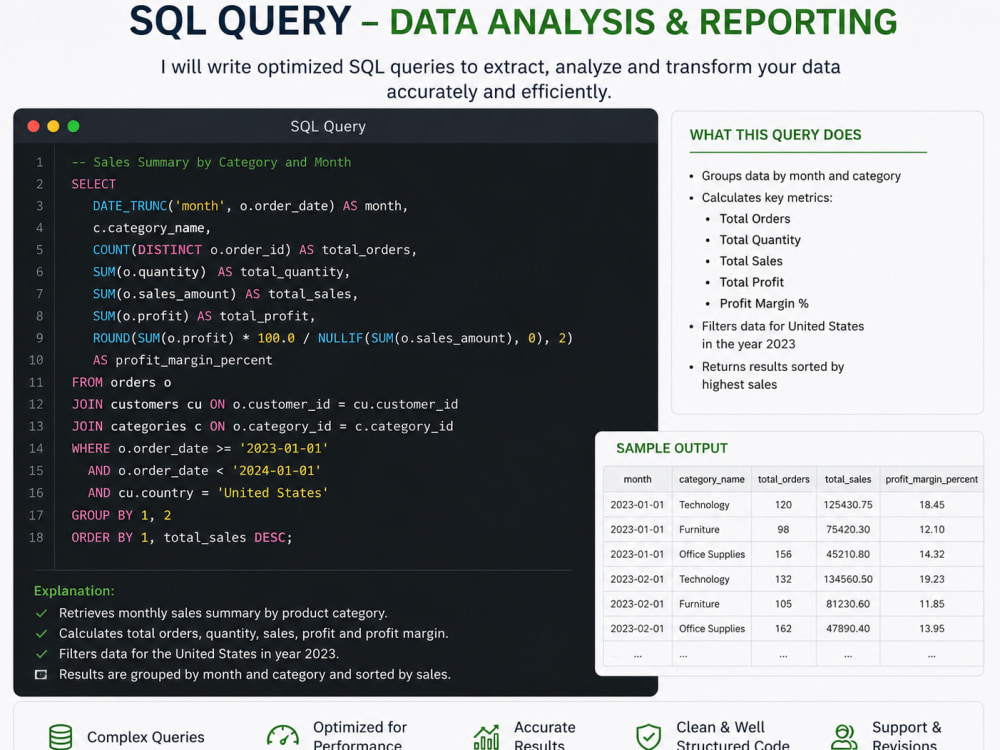
Task: Click 'JOIN customers cu' on line 12
Action: click(x=136, y=404)
